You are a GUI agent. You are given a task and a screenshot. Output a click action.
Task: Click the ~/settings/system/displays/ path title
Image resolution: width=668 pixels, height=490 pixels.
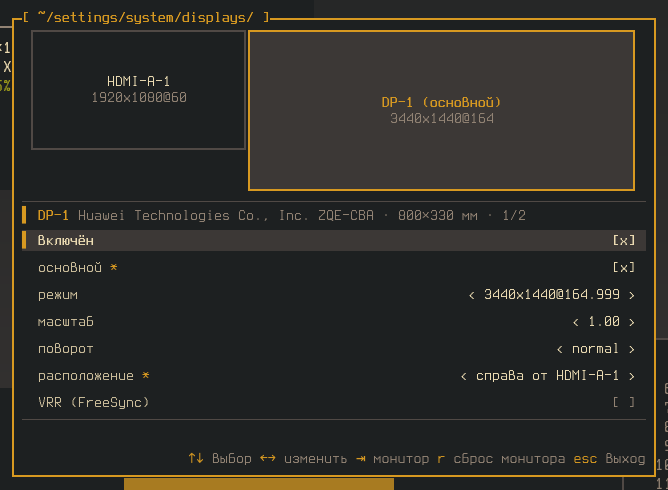click(146, 17)
